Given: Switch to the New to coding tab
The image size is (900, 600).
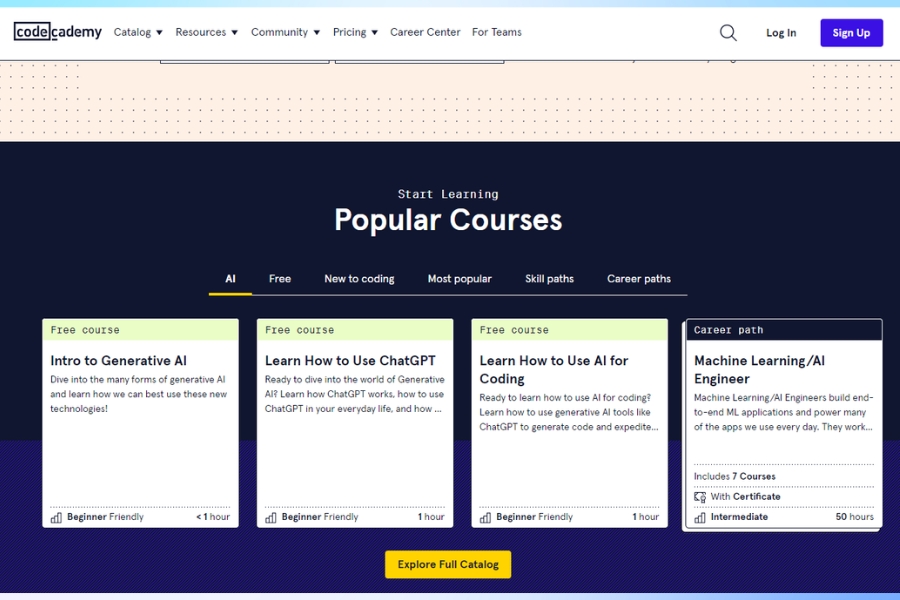Looking at the screenshot, I should 359,279.
